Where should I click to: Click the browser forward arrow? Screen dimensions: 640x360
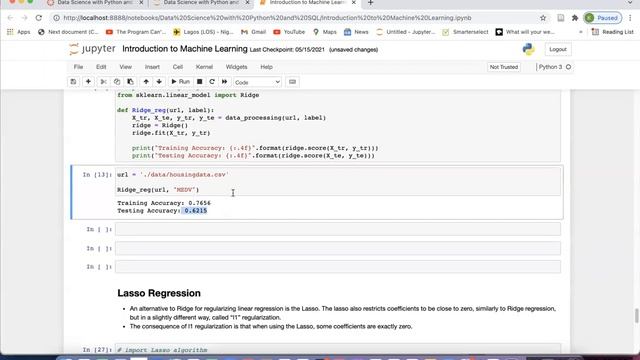point(24,18)
